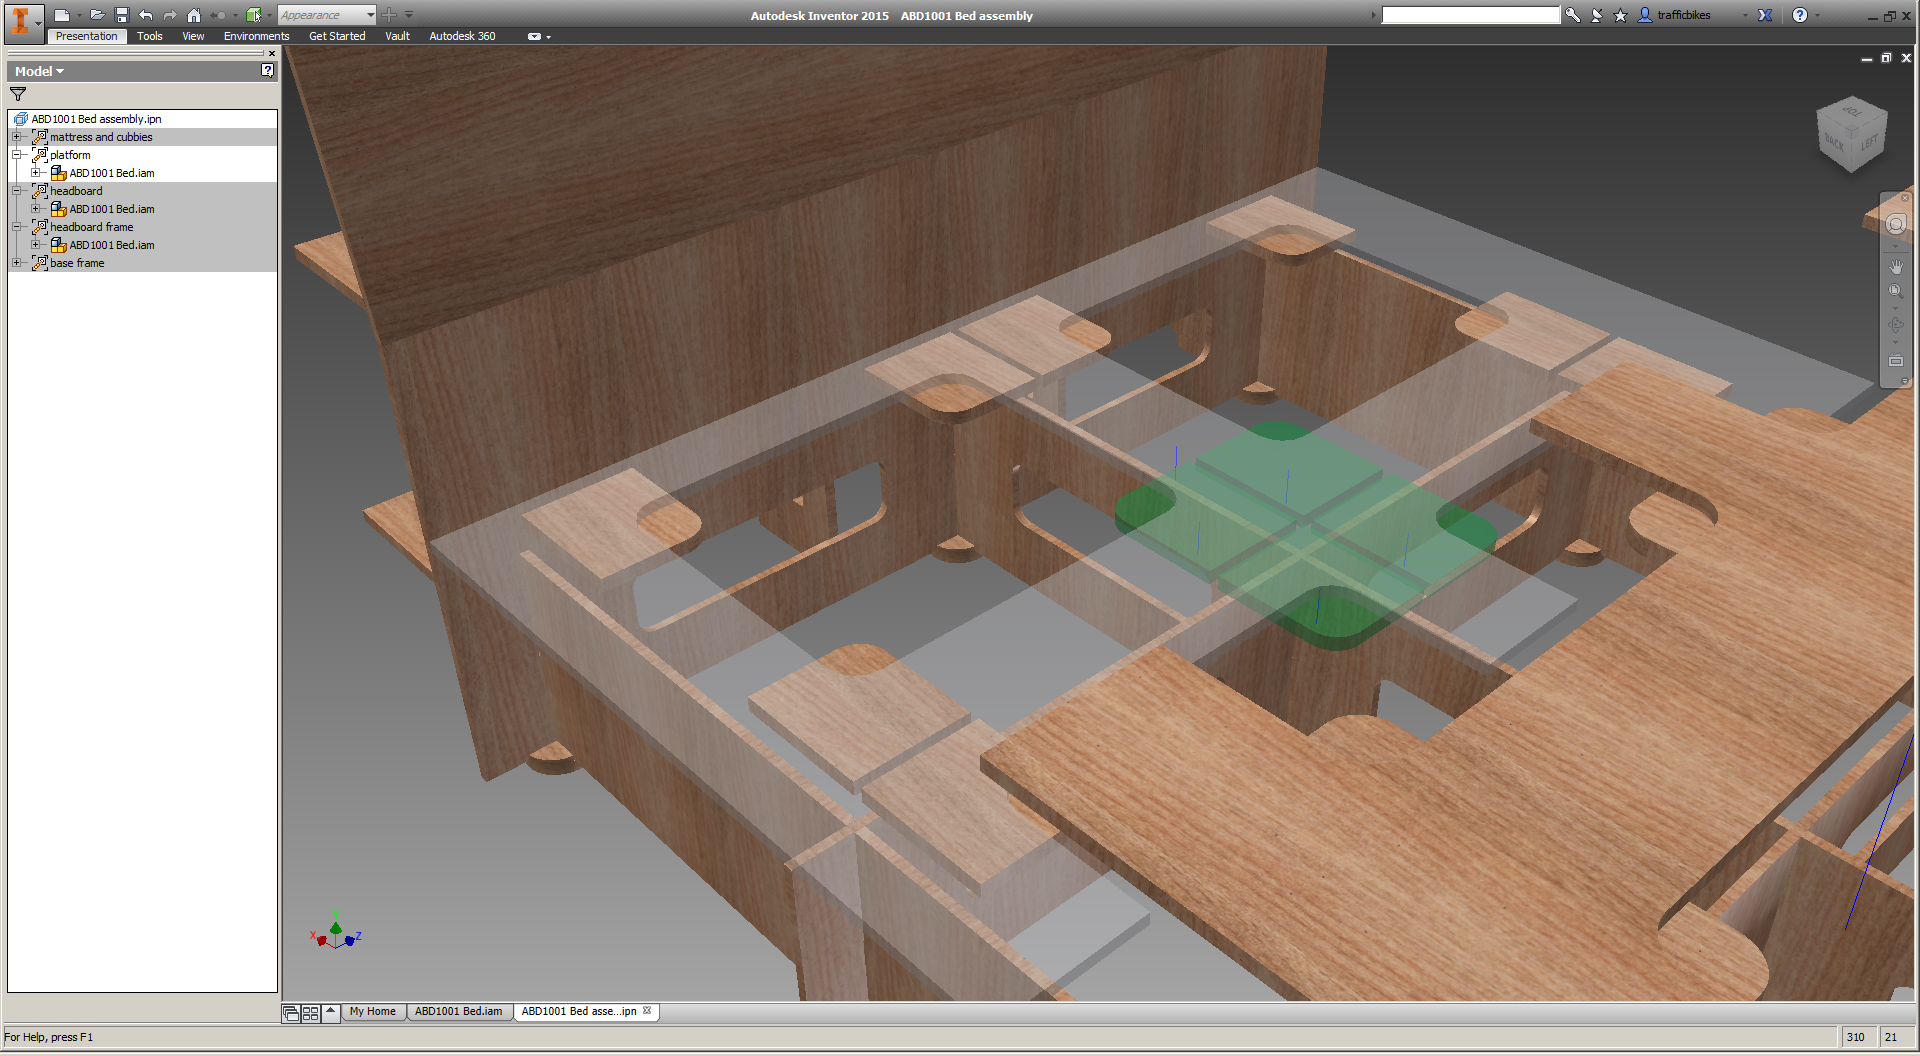Click the Material/component cube icon
The height and width of the screenshot is (1056, 1920).
pyautogui.click(x=254, y=15)
